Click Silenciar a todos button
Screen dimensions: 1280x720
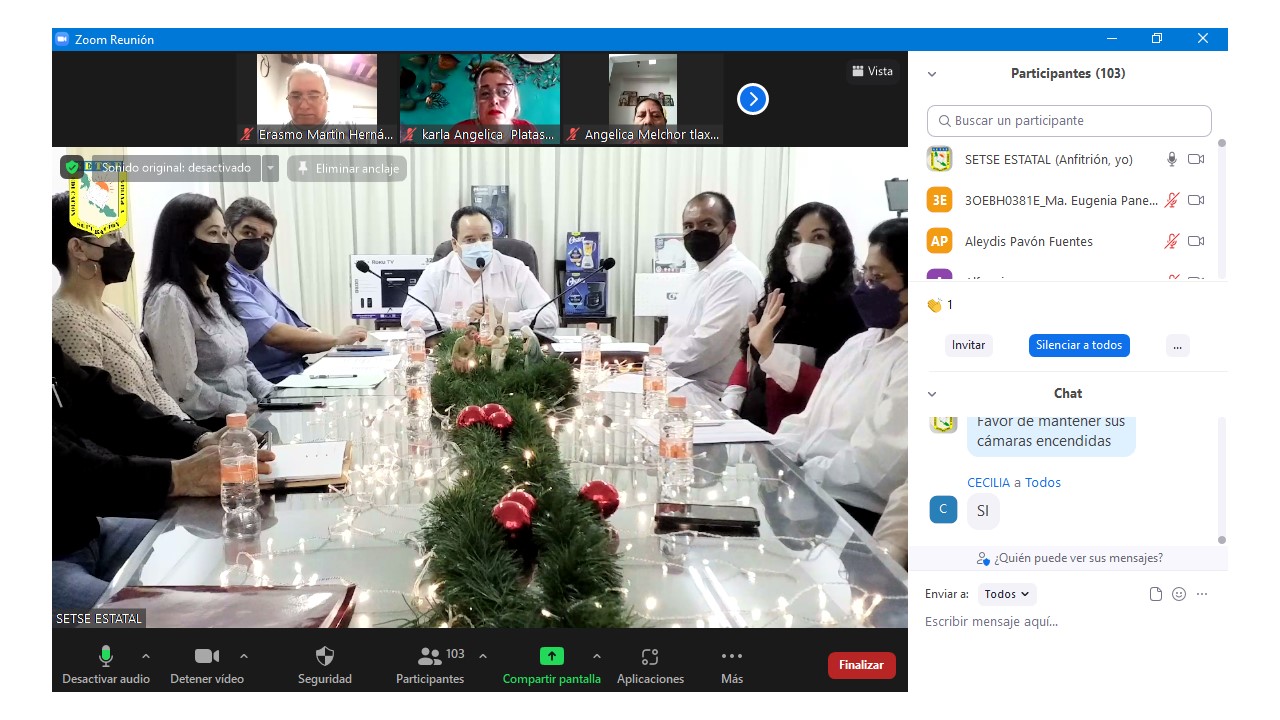point(1079,345)
